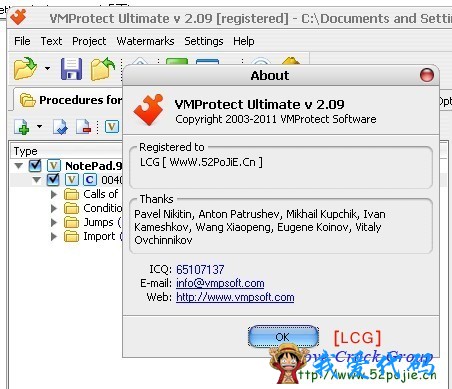The height and width of the screenshot is (389, 452).
Task: Expand the Conditio folder
Action: 54,208
